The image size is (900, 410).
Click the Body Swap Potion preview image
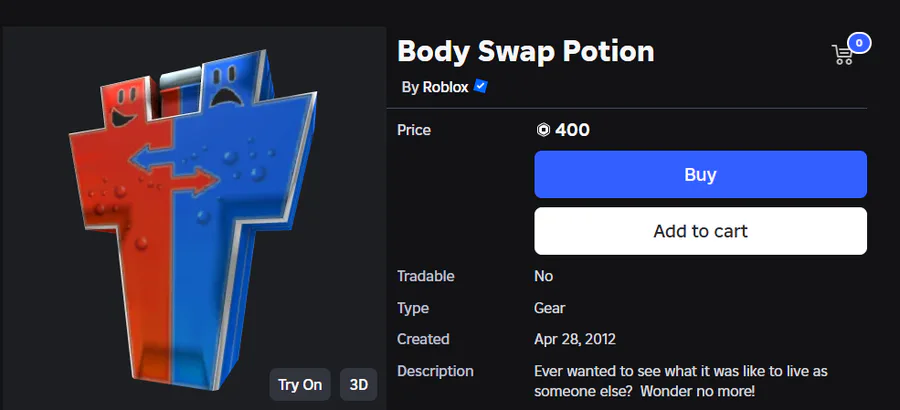(x=193, y=218)
